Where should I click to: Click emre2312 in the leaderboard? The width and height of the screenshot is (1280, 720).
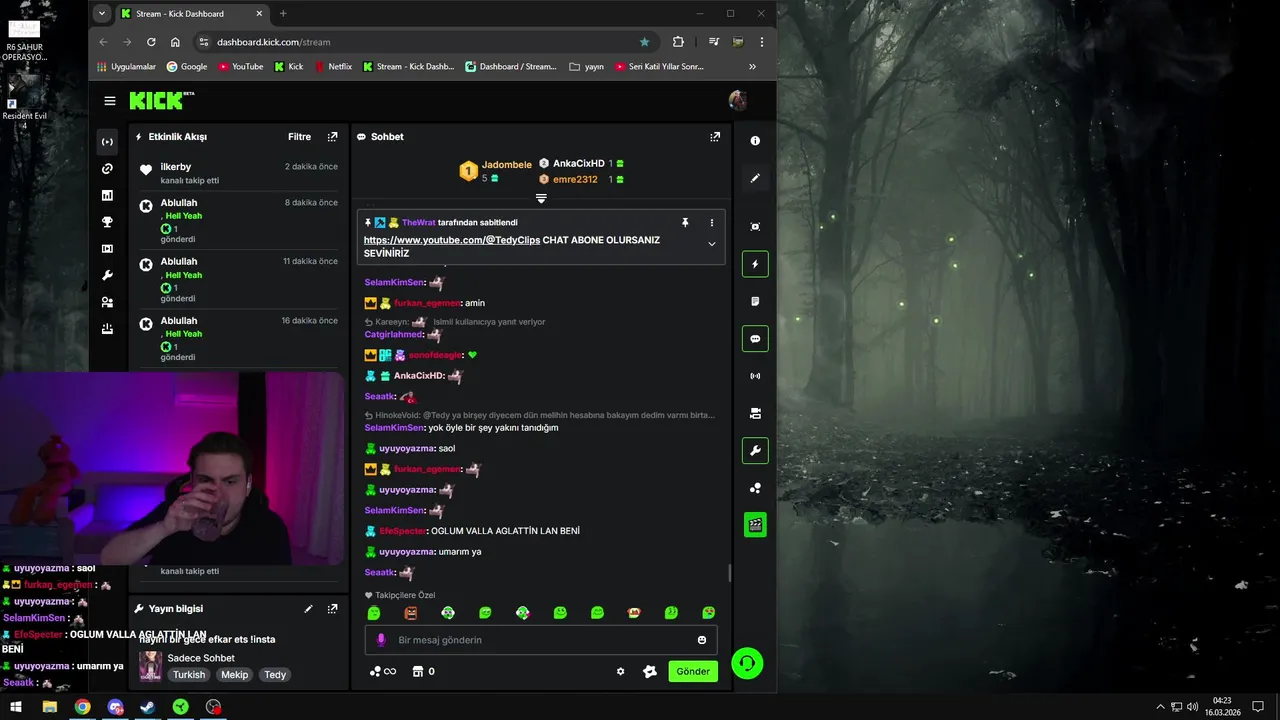coord(575,180)
